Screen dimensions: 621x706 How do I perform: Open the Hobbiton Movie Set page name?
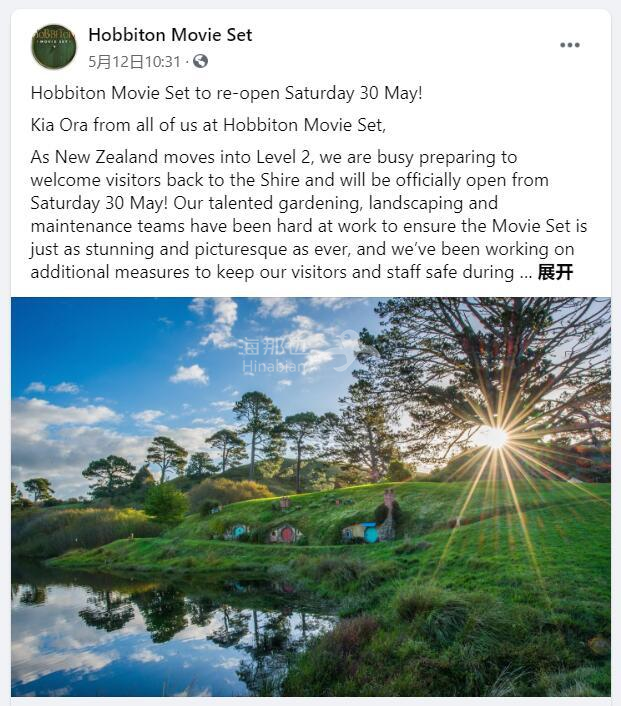[x=170, y=35]
